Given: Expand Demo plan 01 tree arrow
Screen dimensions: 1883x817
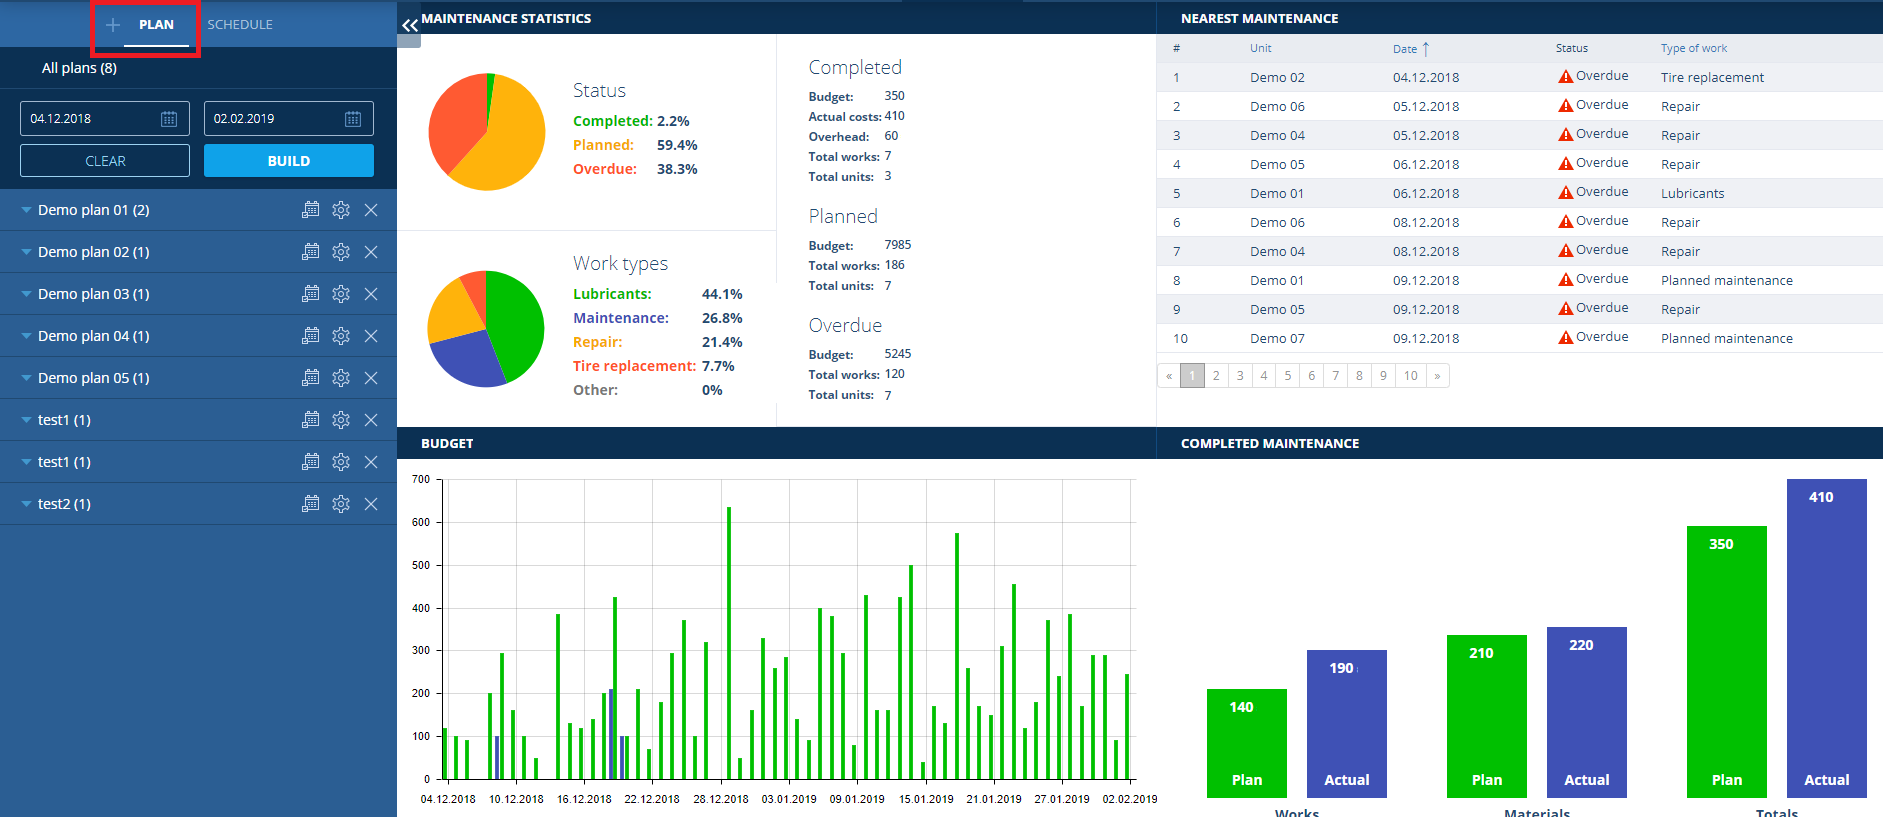Looking at the screenshot, I should (x=26, y=210).
